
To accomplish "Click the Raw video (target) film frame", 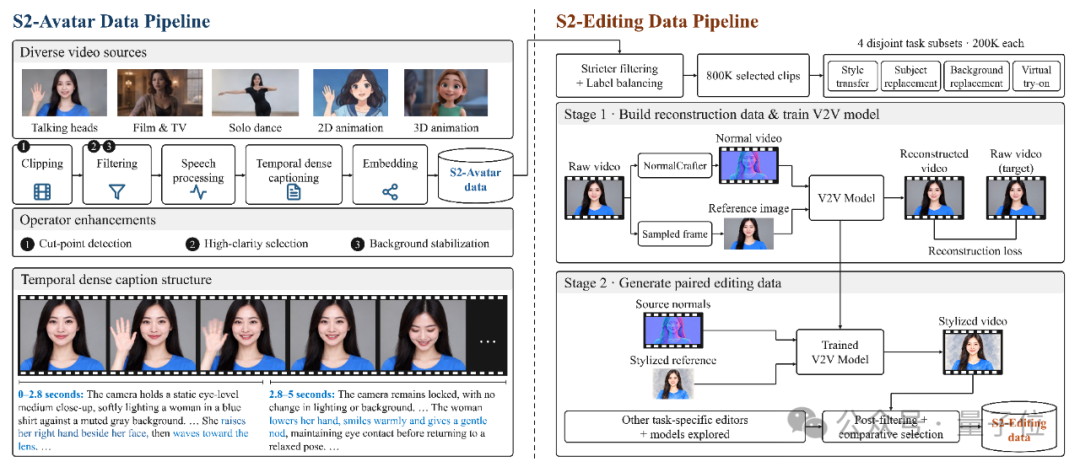I will pyautogui.click(x=1016, y=197).
